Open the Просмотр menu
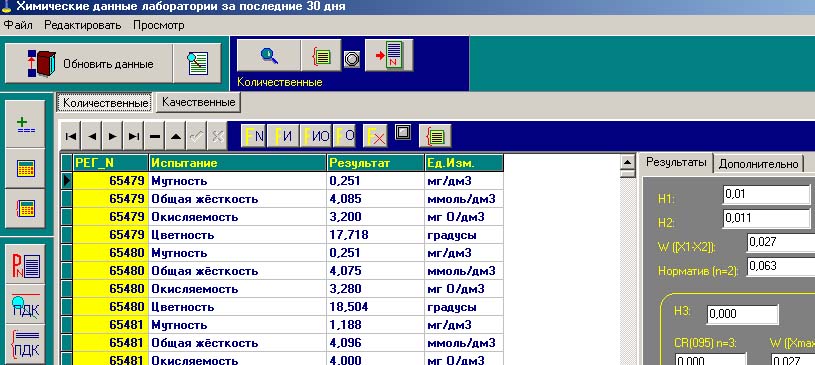Screen dimensions: 815x365 (x=159, y=25)
